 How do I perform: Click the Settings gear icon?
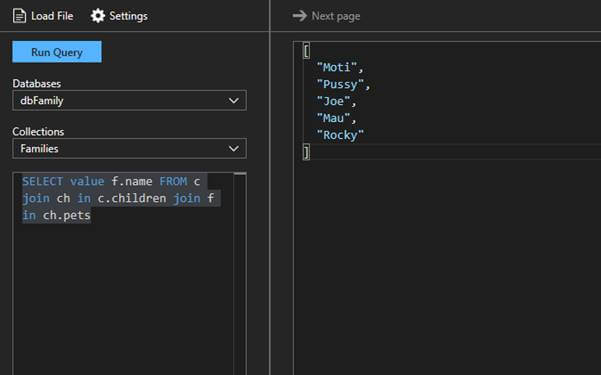tap(98, 16)
